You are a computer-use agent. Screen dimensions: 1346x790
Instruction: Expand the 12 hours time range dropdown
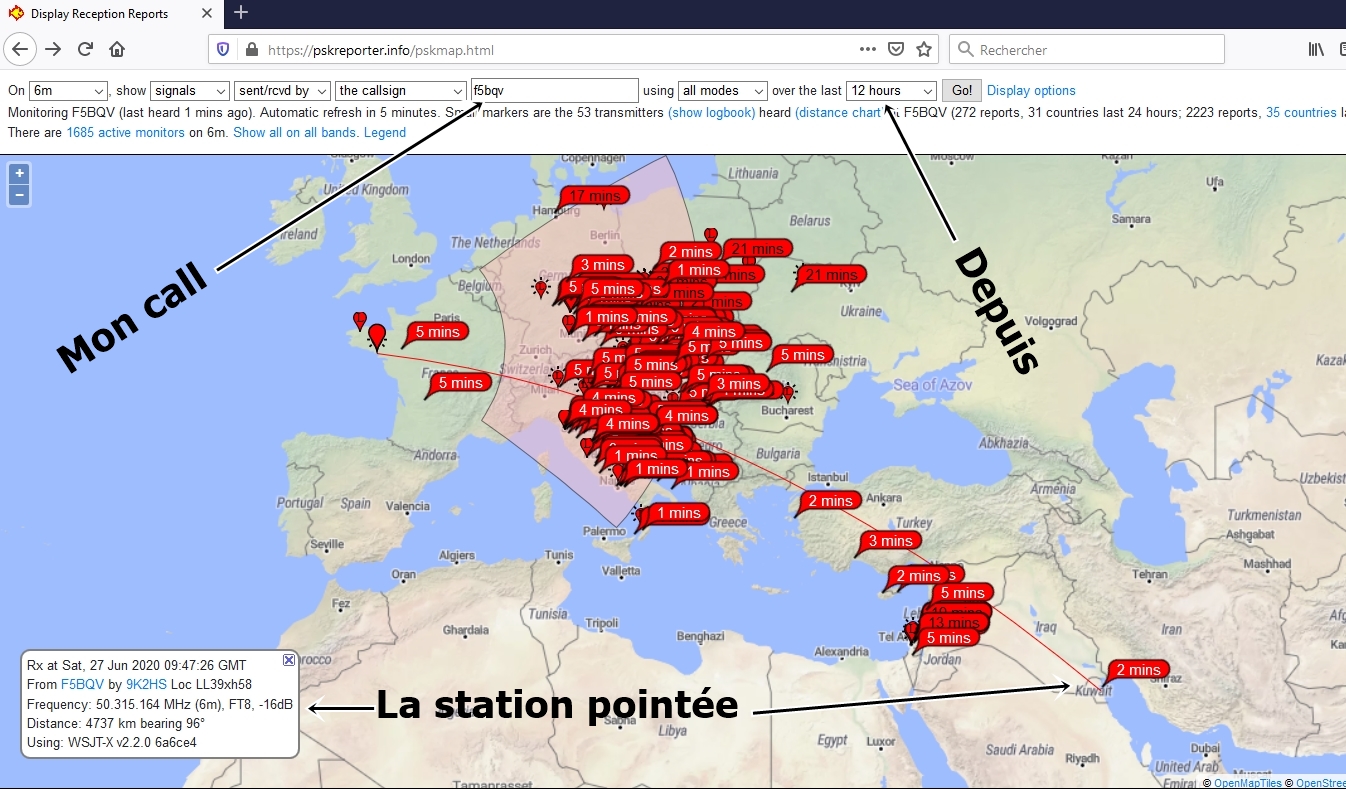click(892, 91)
